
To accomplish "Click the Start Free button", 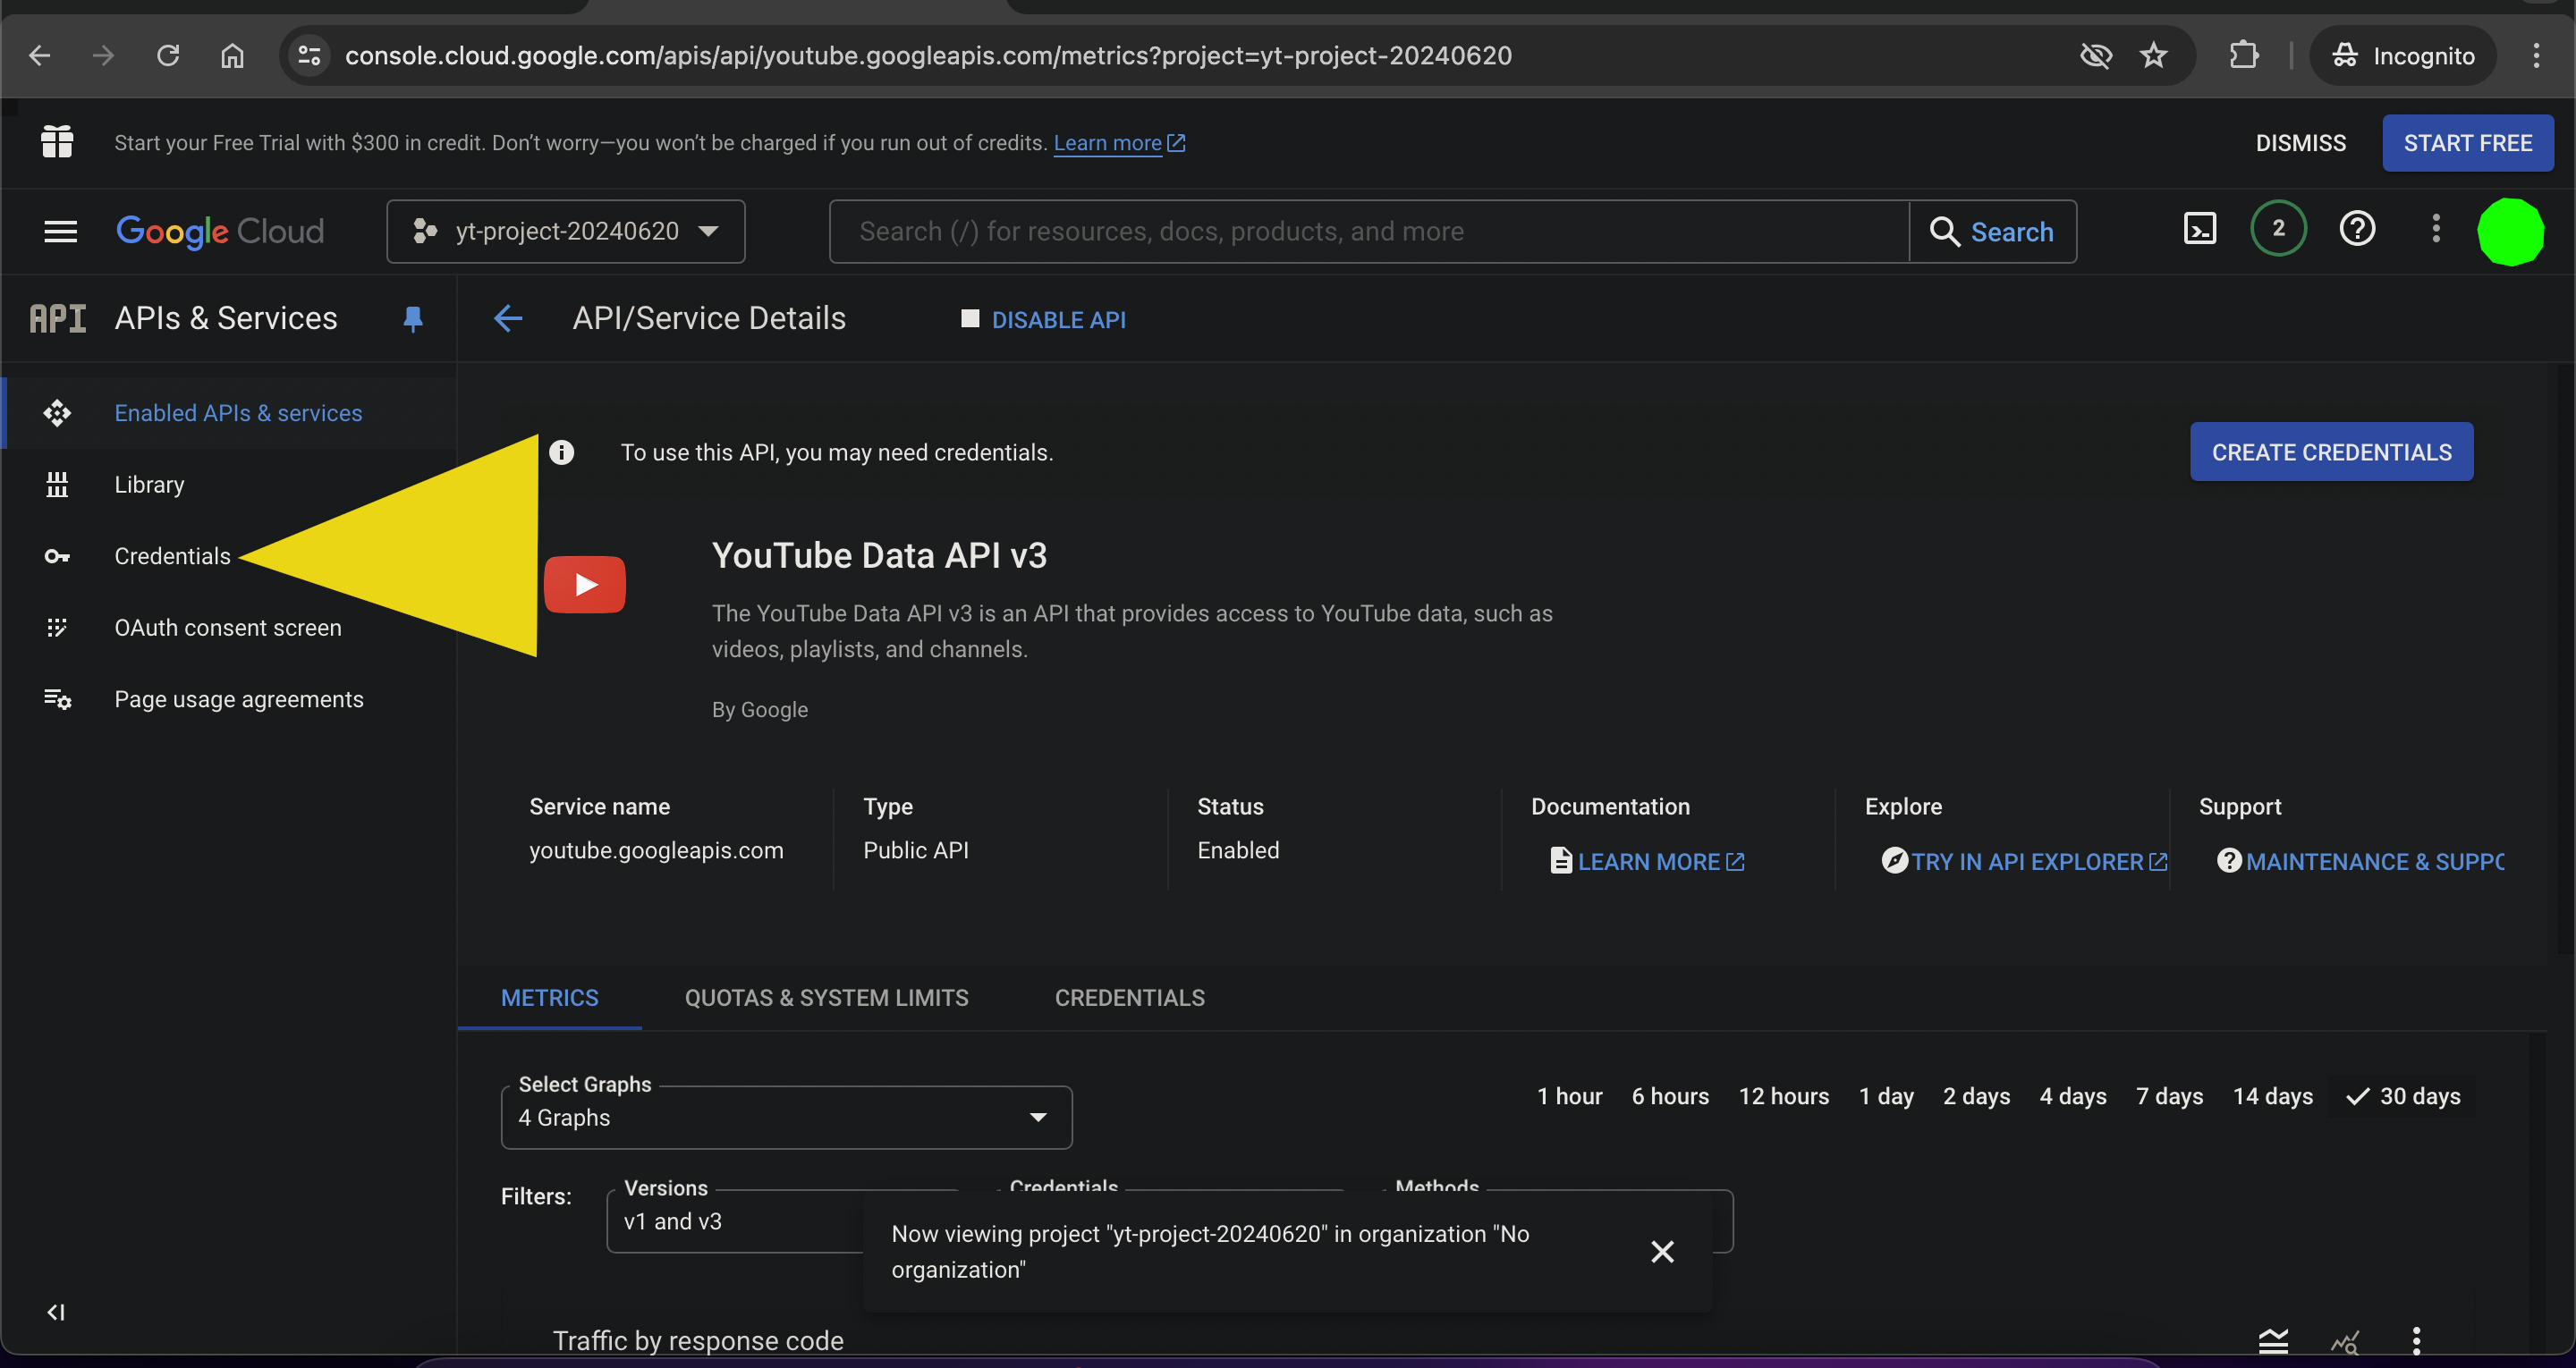I will pyautogui.click(x=2468, y=143).
